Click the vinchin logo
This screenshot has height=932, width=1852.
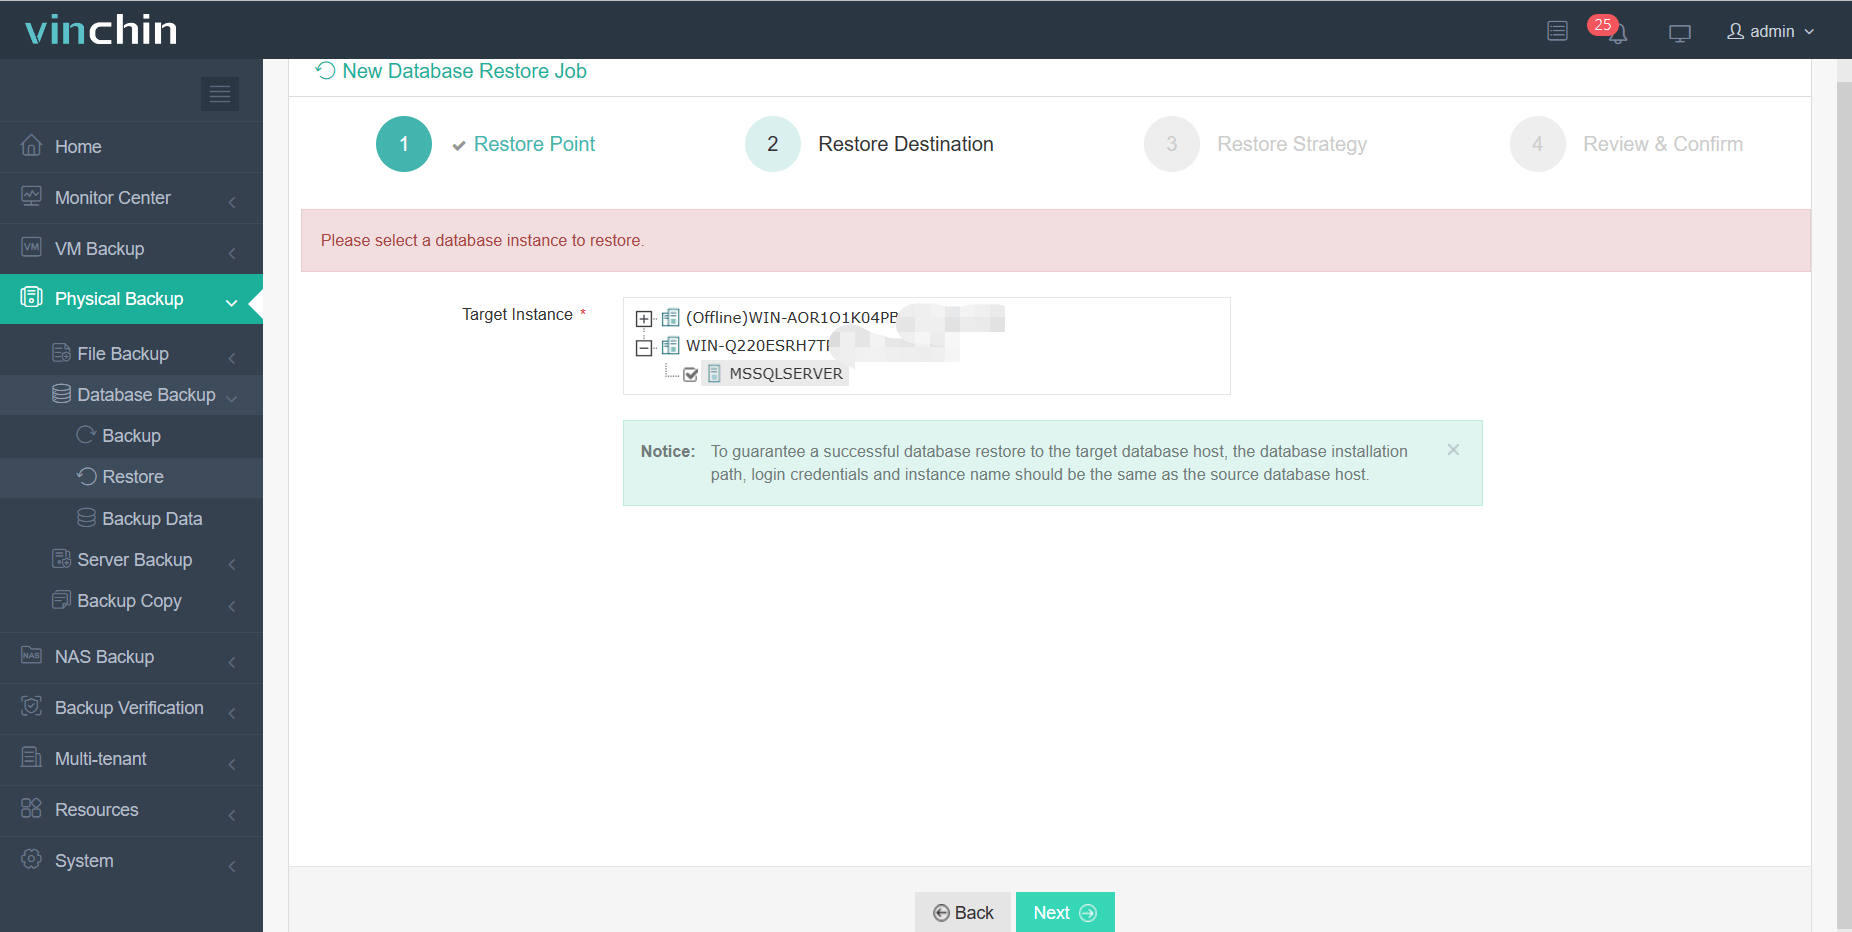(101, 30)
